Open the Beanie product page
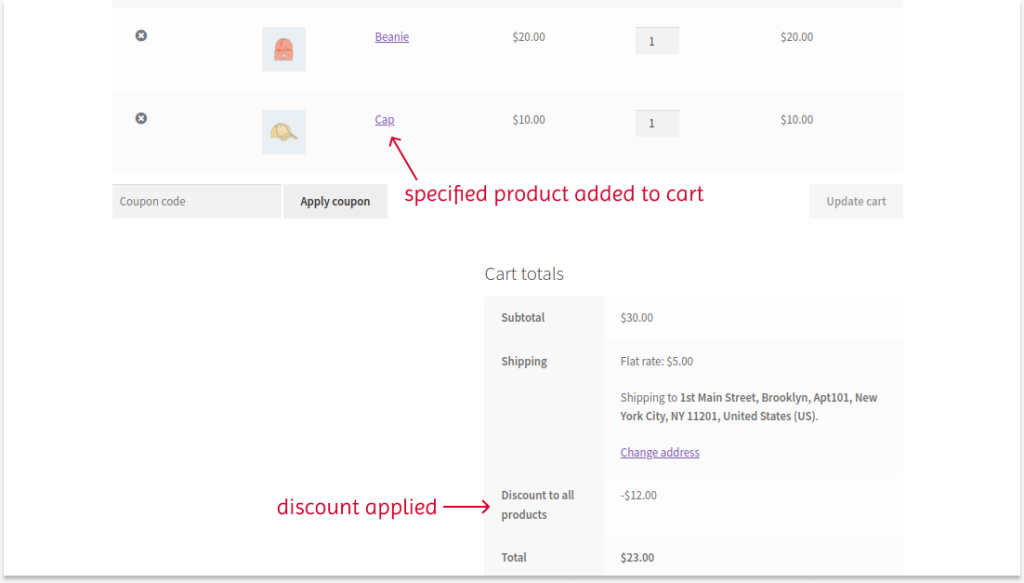 coord(390,36)
